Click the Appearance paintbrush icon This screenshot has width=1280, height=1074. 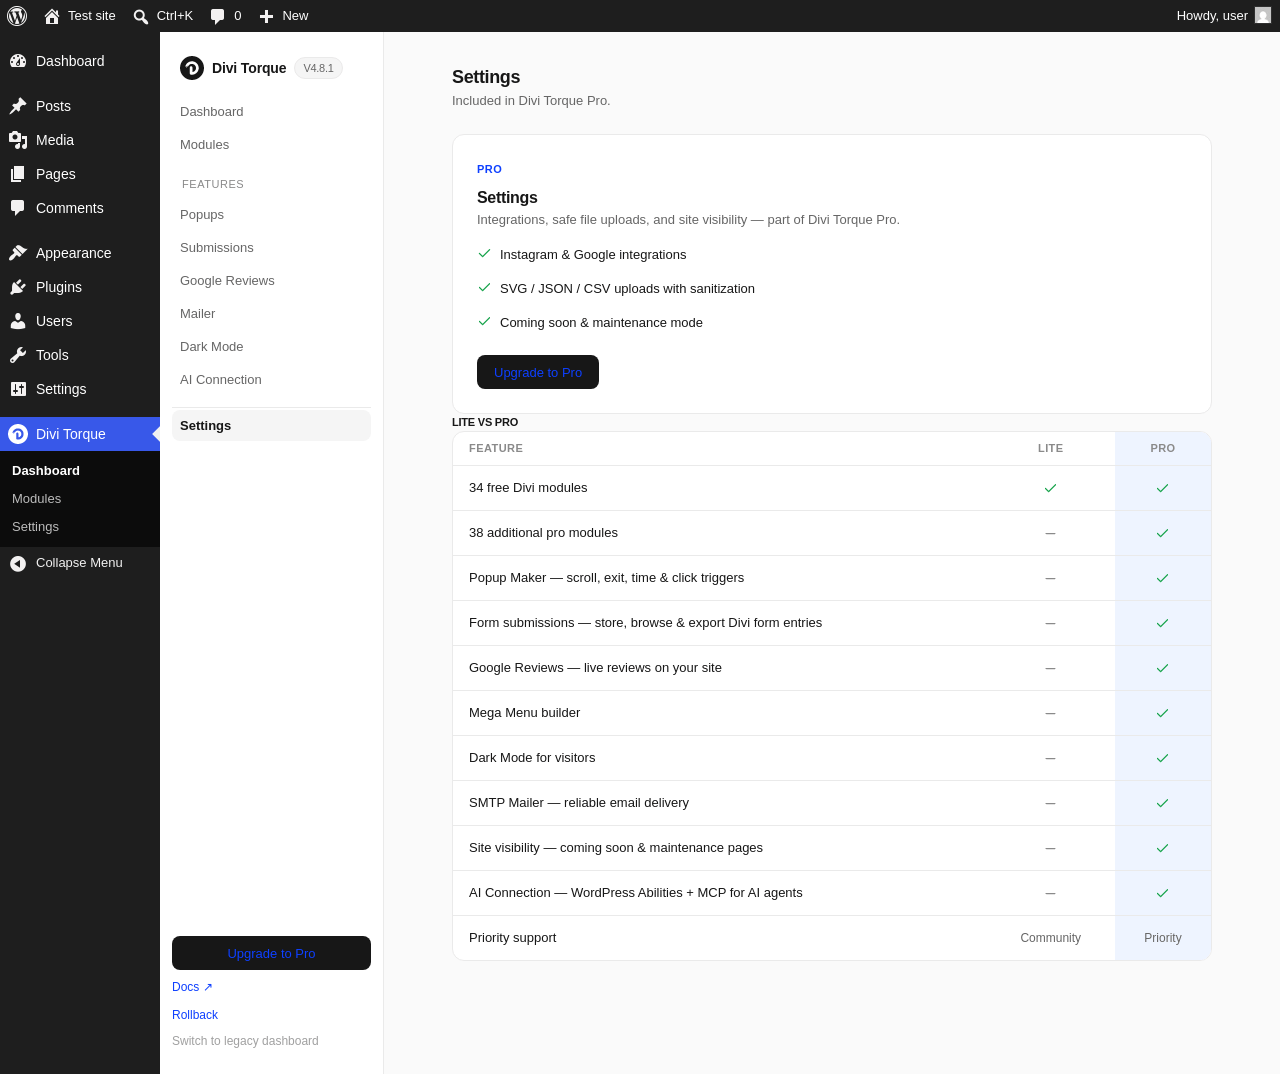[18, 253]
